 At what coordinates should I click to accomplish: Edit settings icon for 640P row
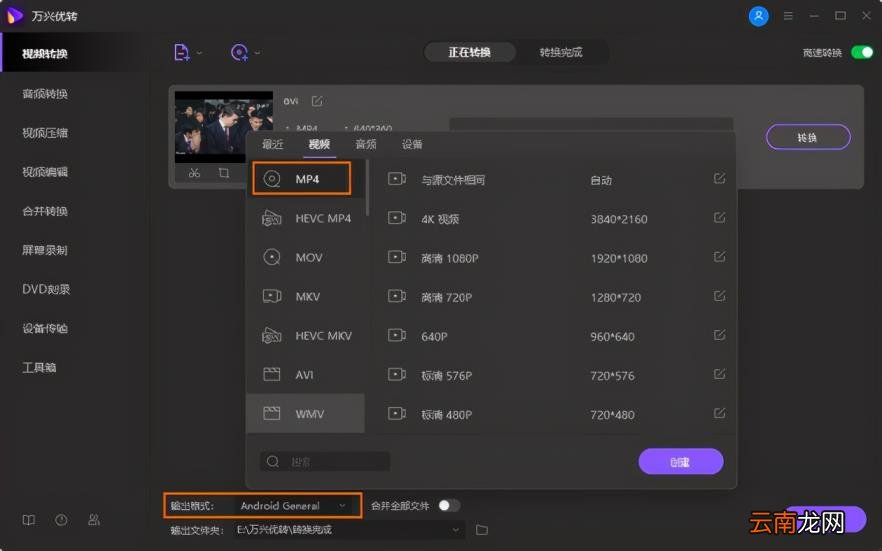(x=719, y=335)
